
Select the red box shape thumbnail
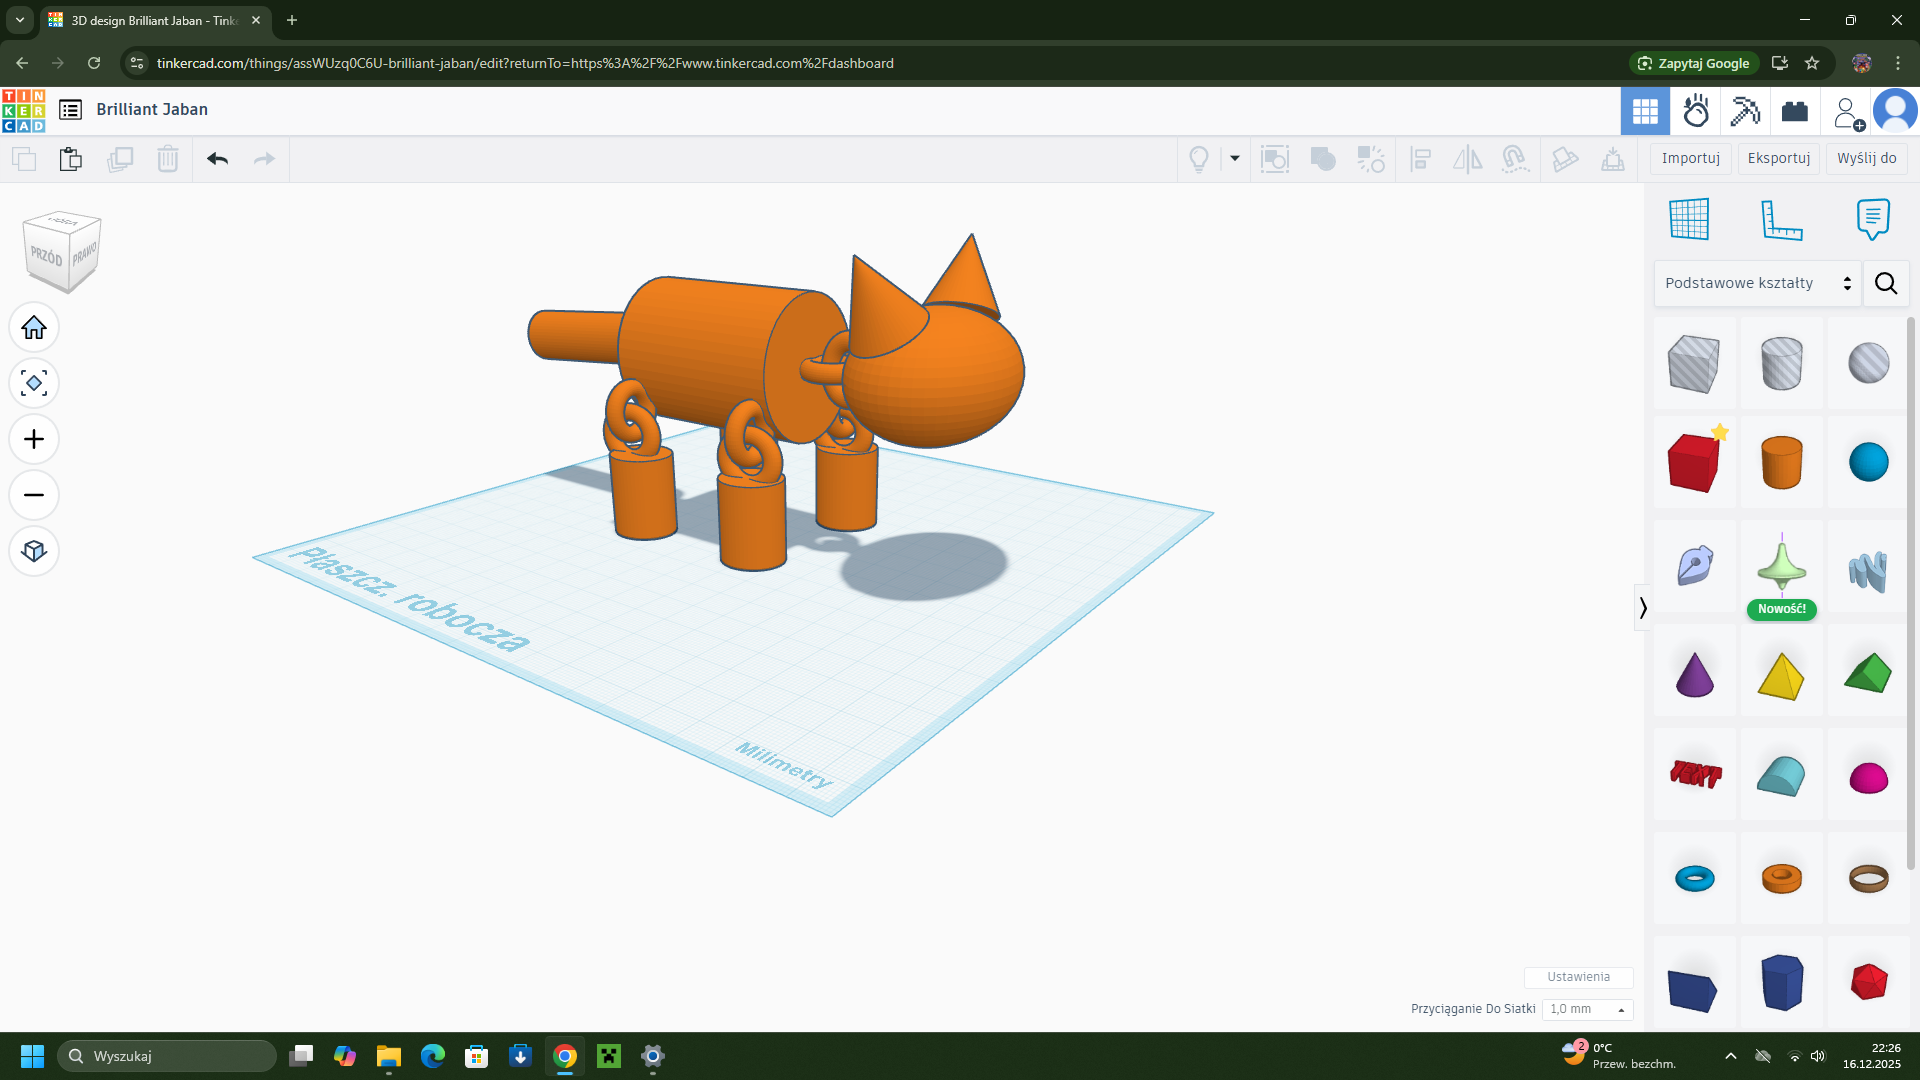1695,463
